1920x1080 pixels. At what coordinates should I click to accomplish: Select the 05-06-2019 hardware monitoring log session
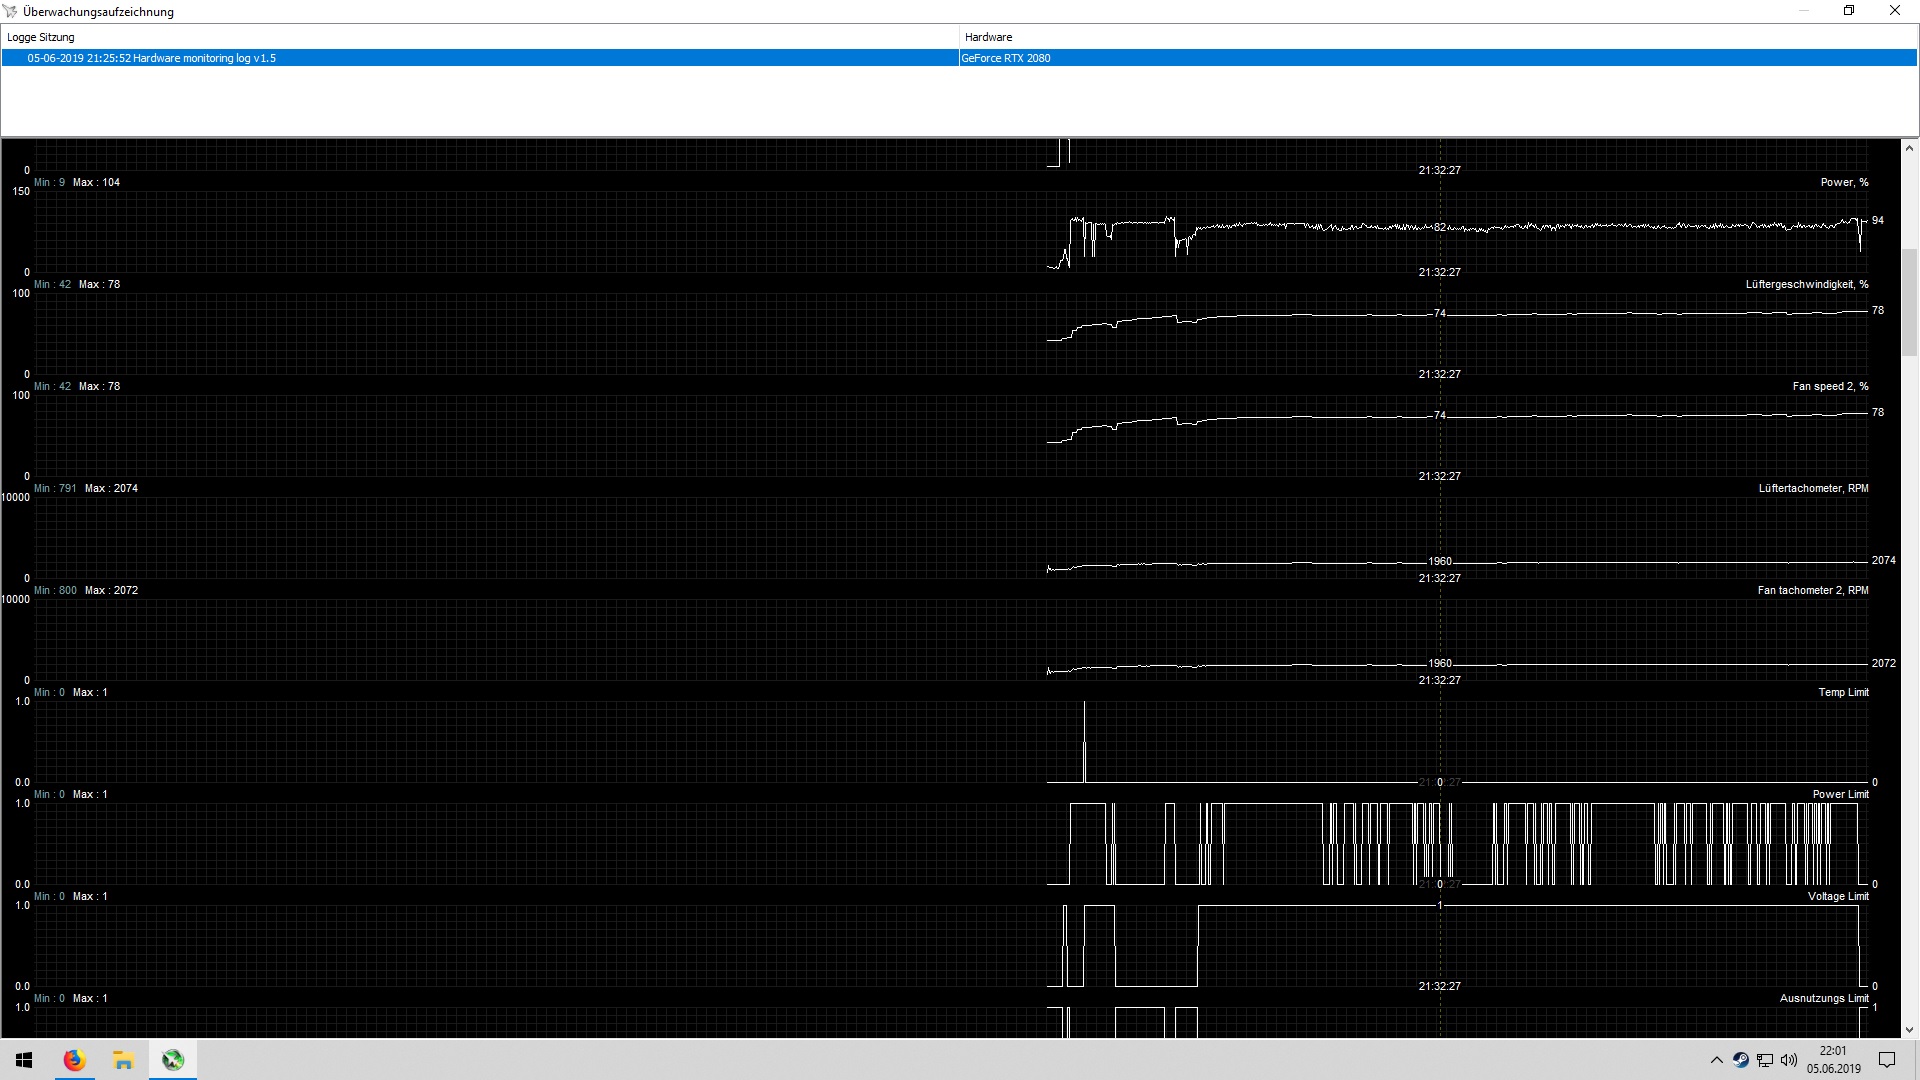[152, 58]
